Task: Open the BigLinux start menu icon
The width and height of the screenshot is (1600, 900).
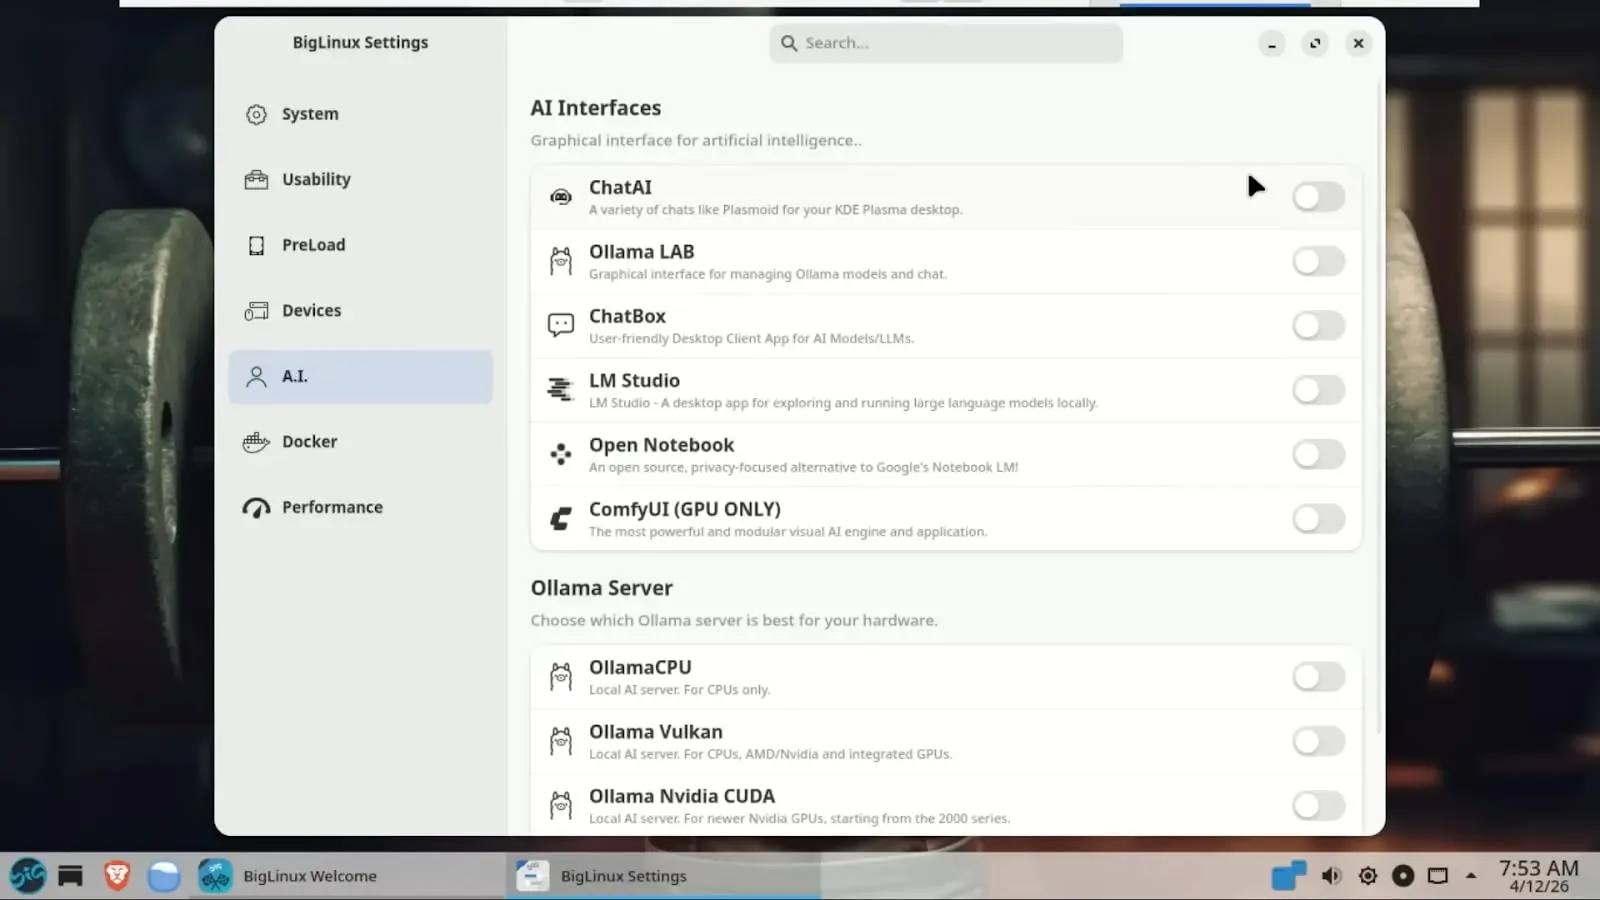Action: tap(28, 876)
